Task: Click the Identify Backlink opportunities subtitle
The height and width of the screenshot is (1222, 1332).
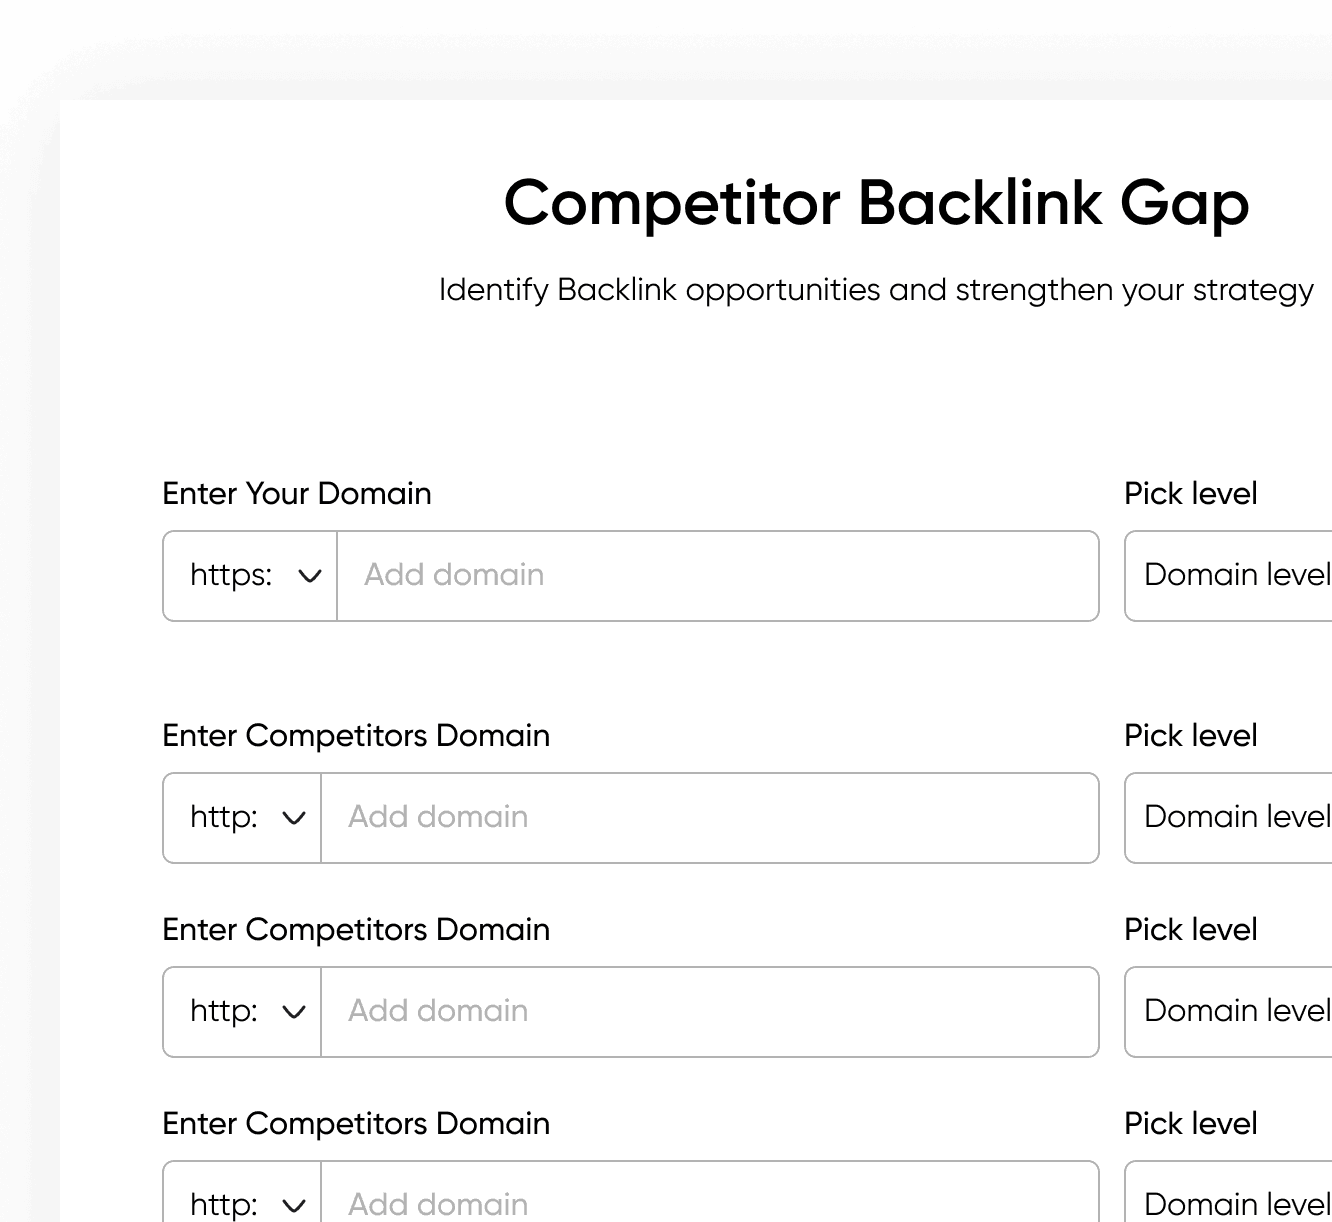Action: coord(876,290)
